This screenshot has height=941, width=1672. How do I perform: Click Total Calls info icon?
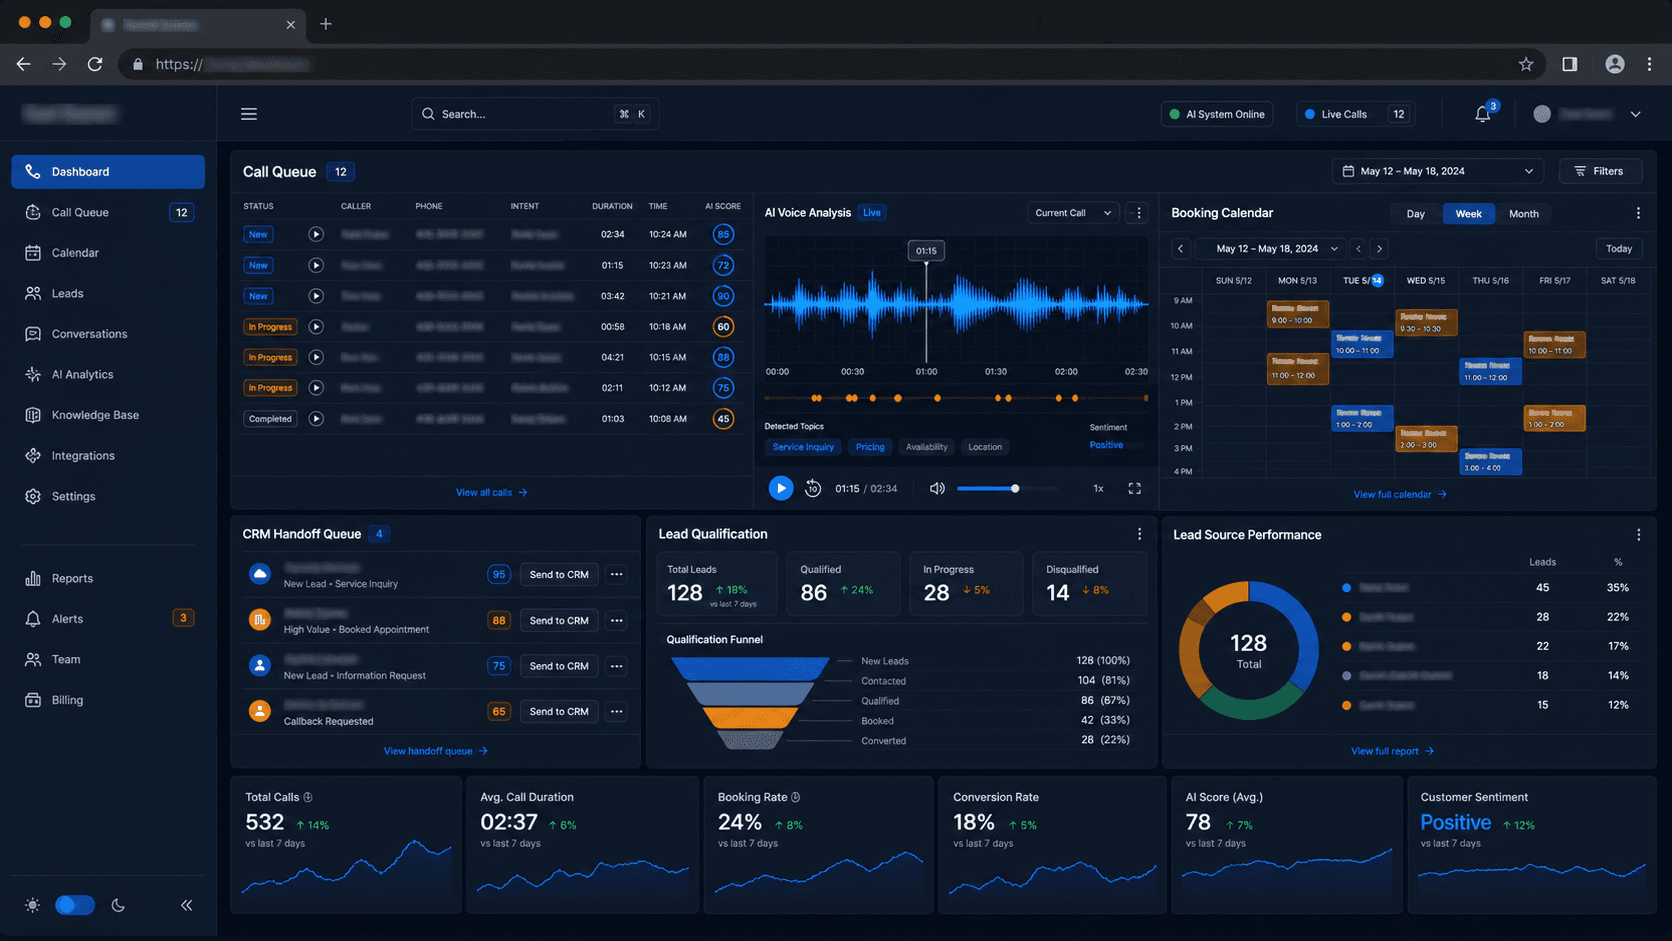pos(308,797)
